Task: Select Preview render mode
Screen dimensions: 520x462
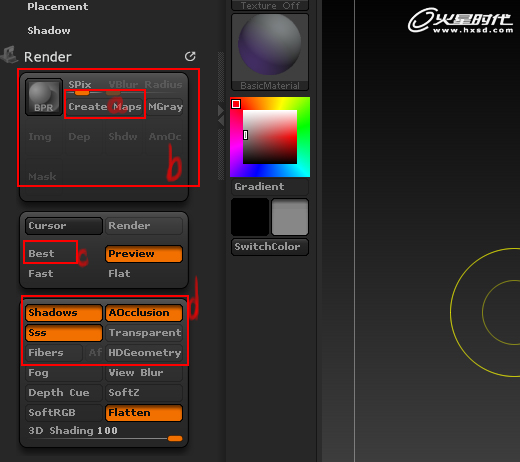Action: pyautogui.click(x=144, y=254)
